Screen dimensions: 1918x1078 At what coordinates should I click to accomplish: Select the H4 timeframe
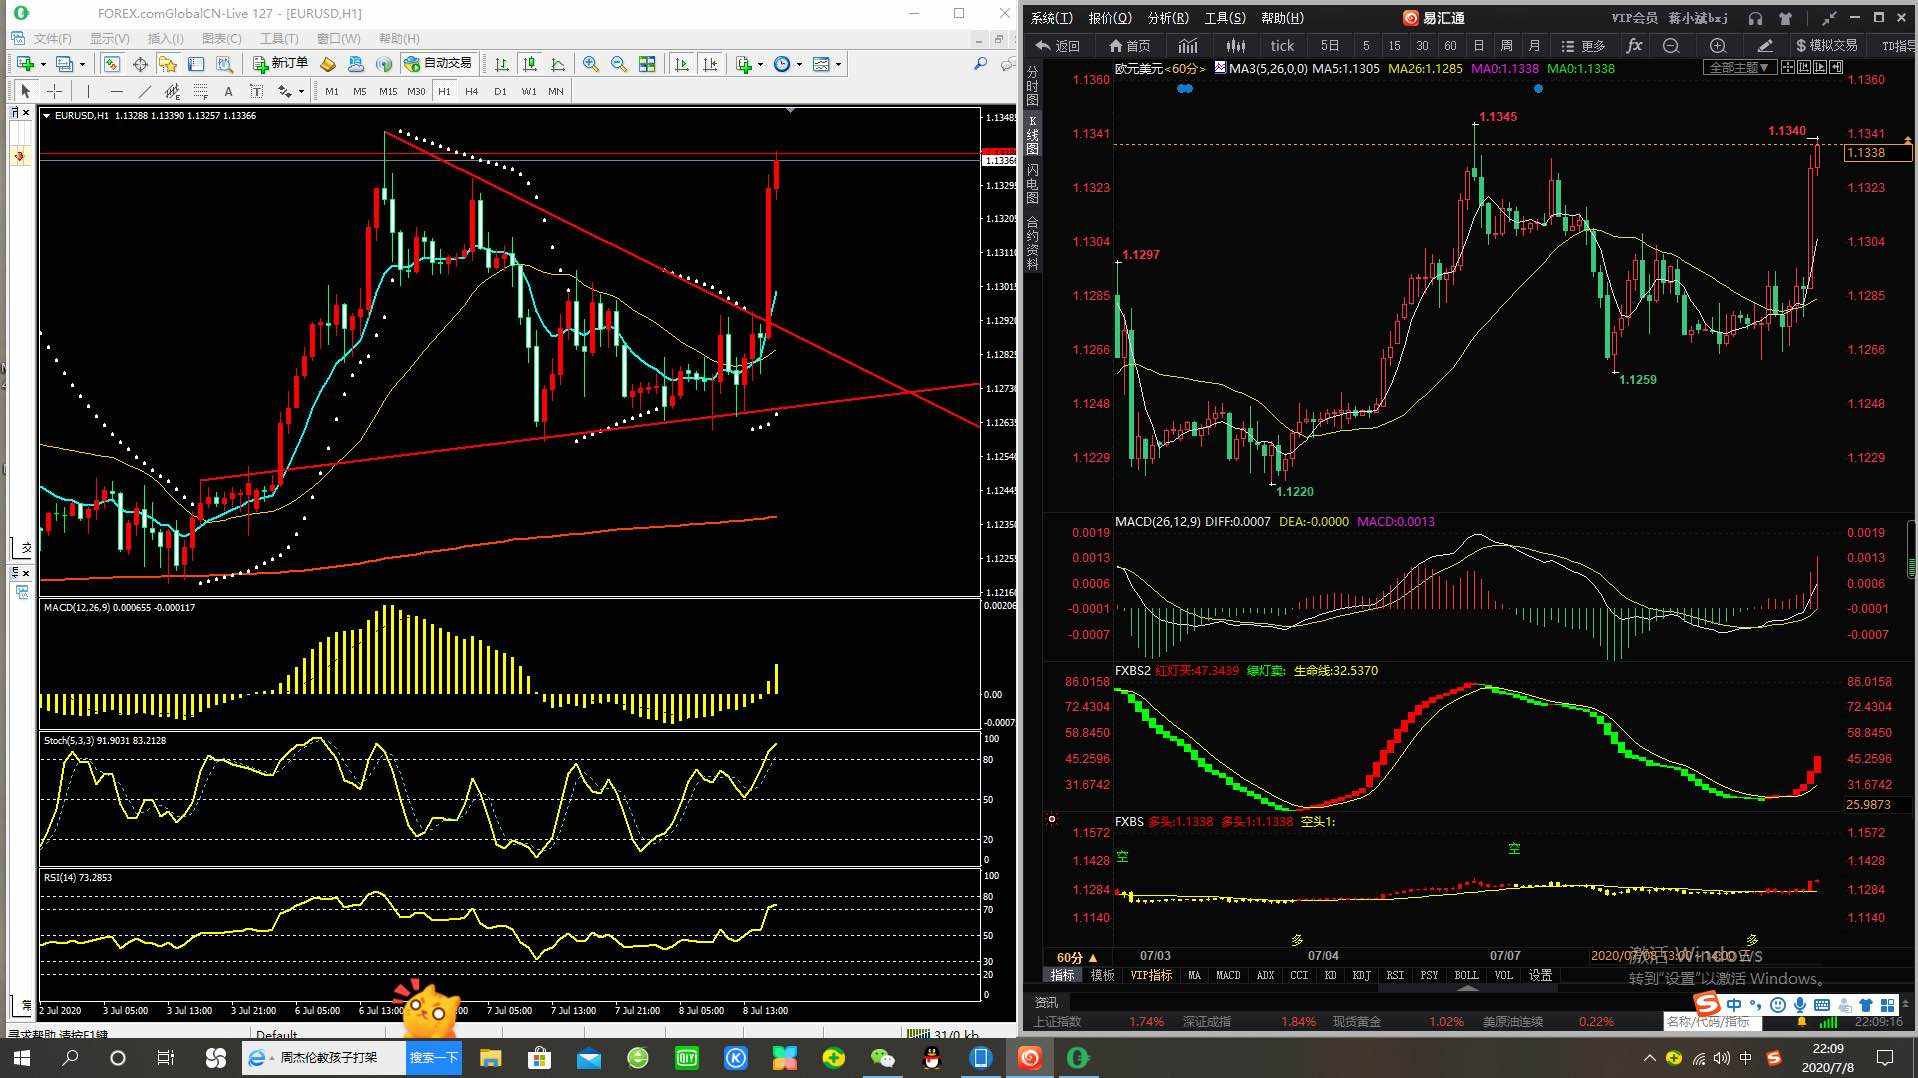472,91
